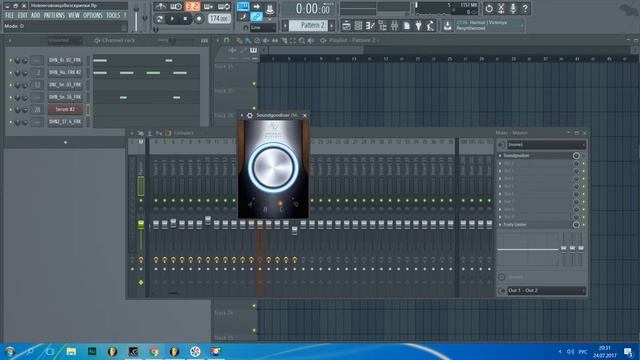640x360 pixels.
Task: Select the DMB_Kc 02_FRK channel
Action: [x=65, y=60]
